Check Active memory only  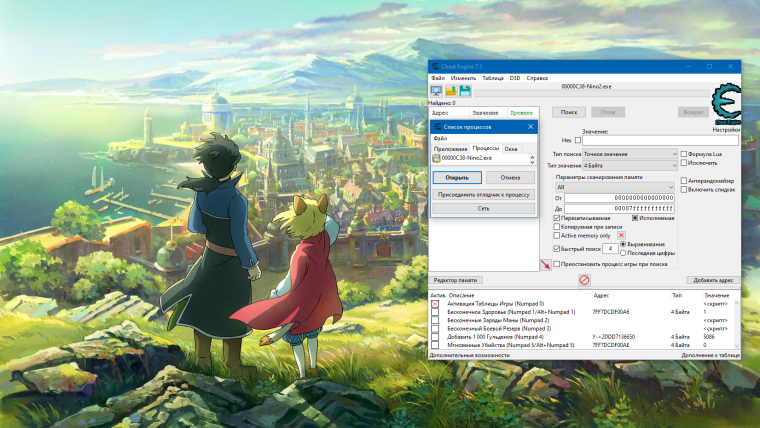pyautogui.click(x=557, y=236)
